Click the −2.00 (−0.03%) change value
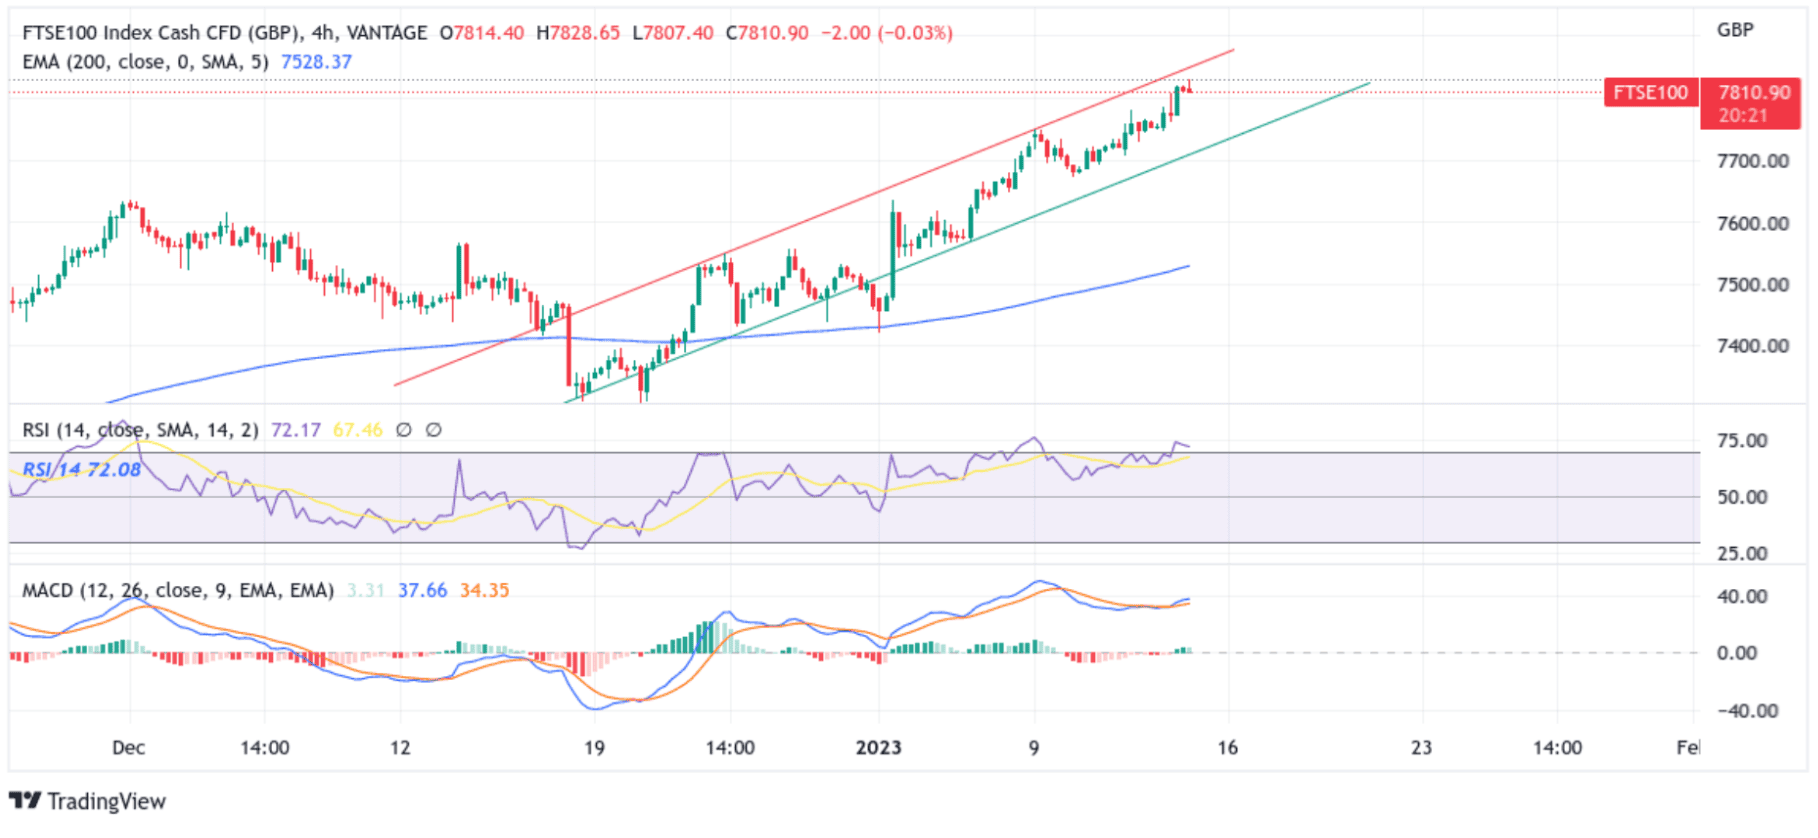 [x=887, y=33]
